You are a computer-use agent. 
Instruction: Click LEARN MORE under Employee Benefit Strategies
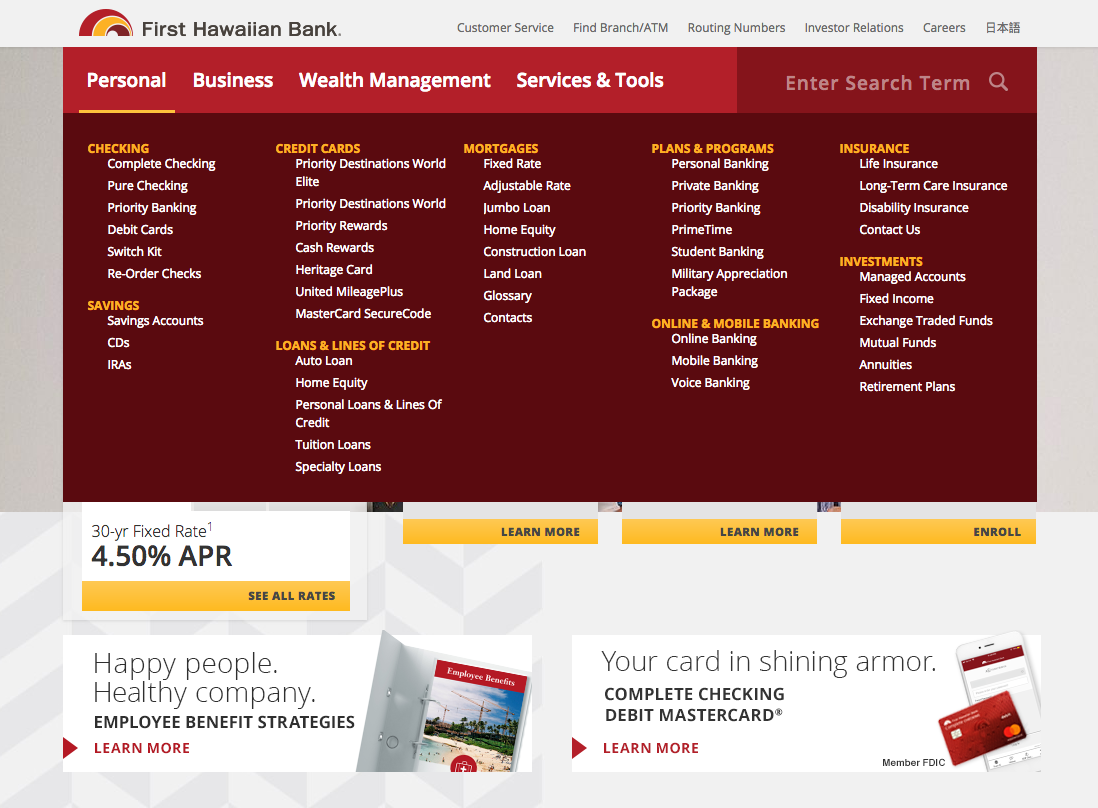point(142,748)
